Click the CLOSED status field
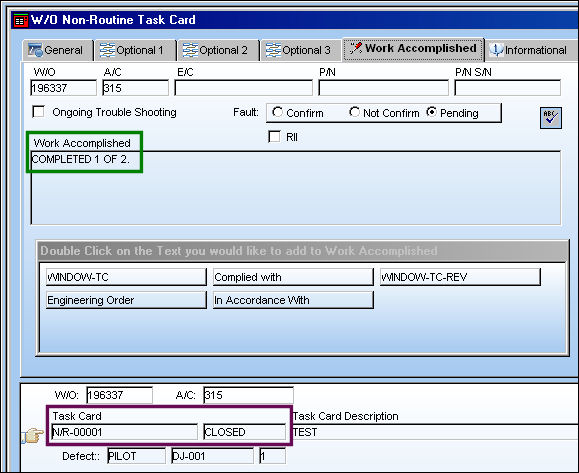The height and width of the screenshot is (473, 579). 244,432
